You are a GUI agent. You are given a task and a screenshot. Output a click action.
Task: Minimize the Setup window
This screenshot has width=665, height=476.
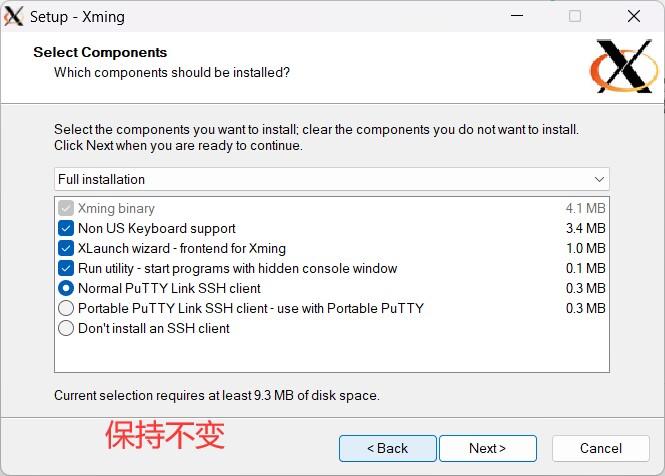pos(517,16)
